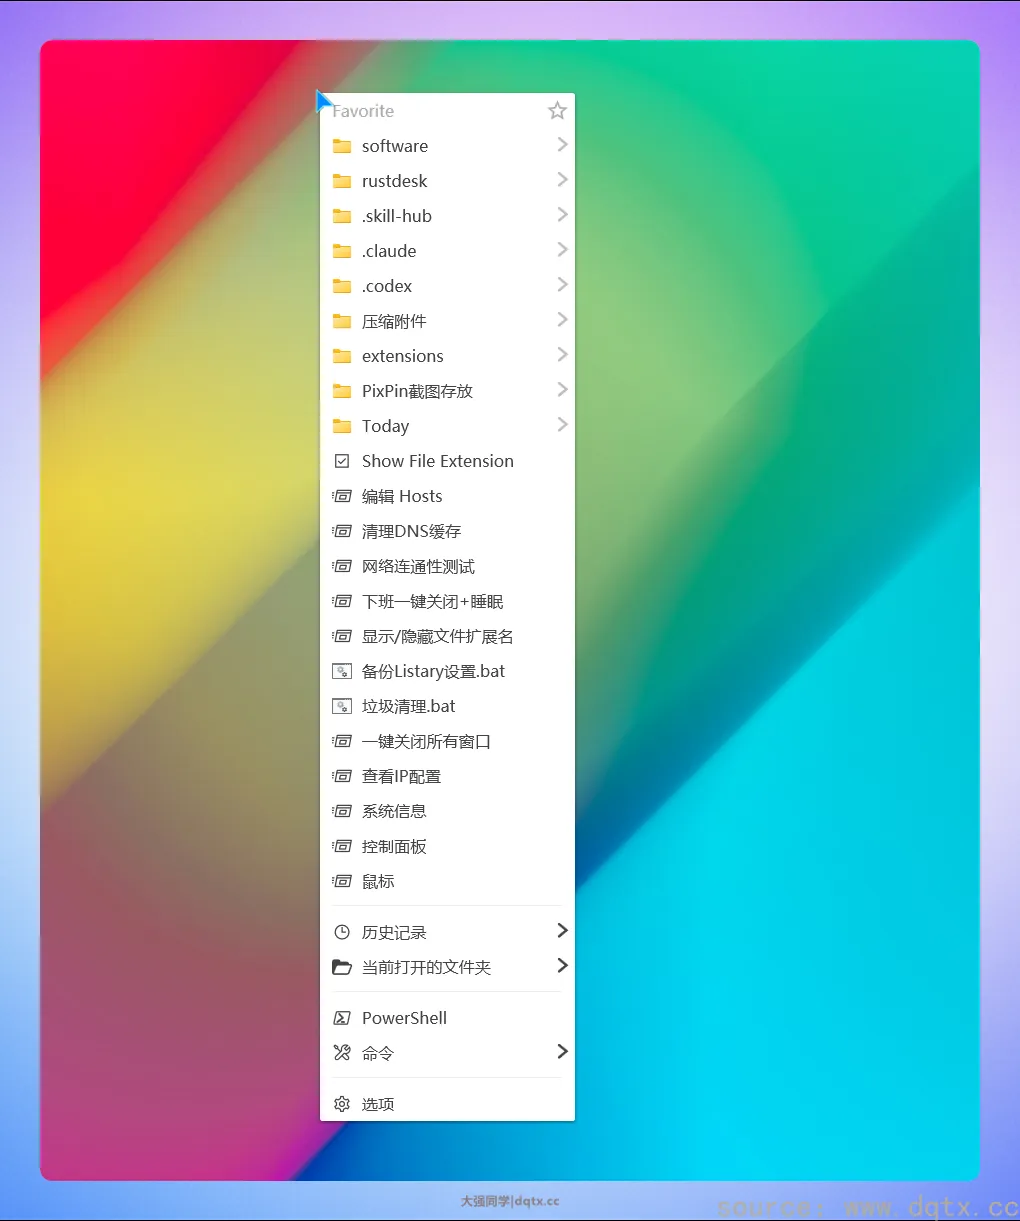Click the 垃圾清理.bat file icon
Screen dimensions: 1020x1221
coord(342,706)
